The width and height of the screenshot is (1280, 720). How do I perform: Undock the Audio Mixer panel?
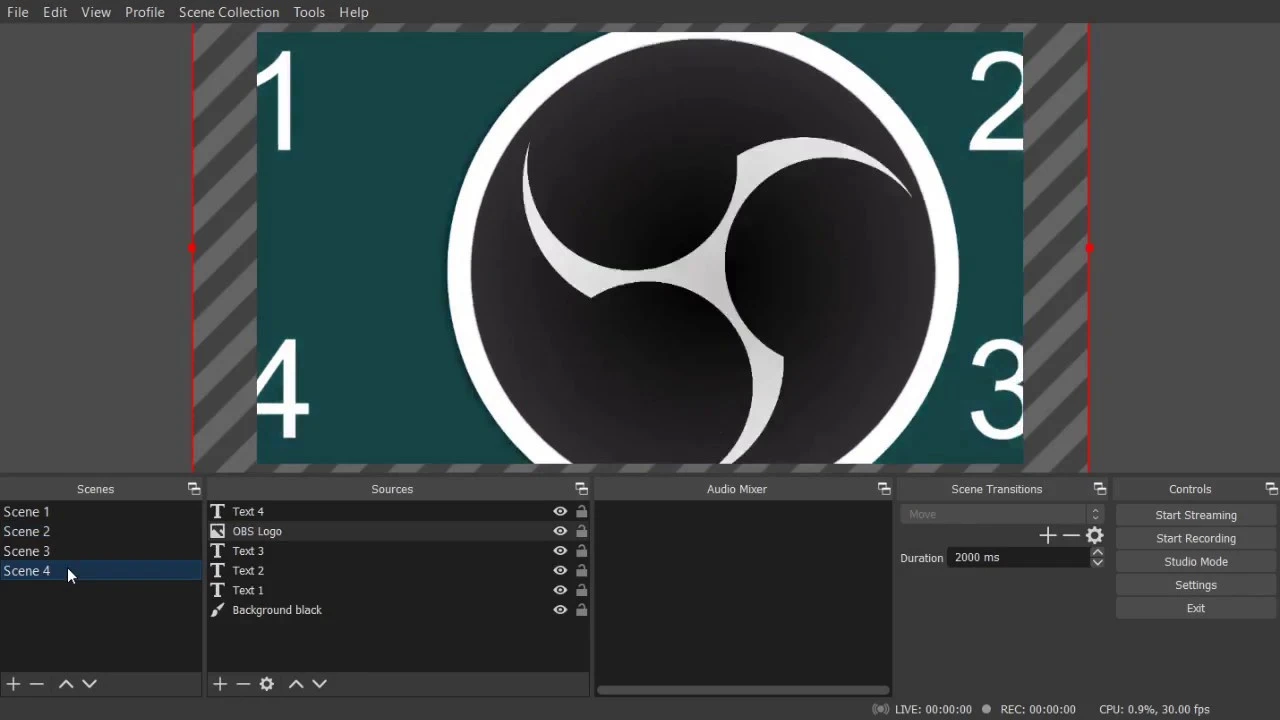coord(884,489)
